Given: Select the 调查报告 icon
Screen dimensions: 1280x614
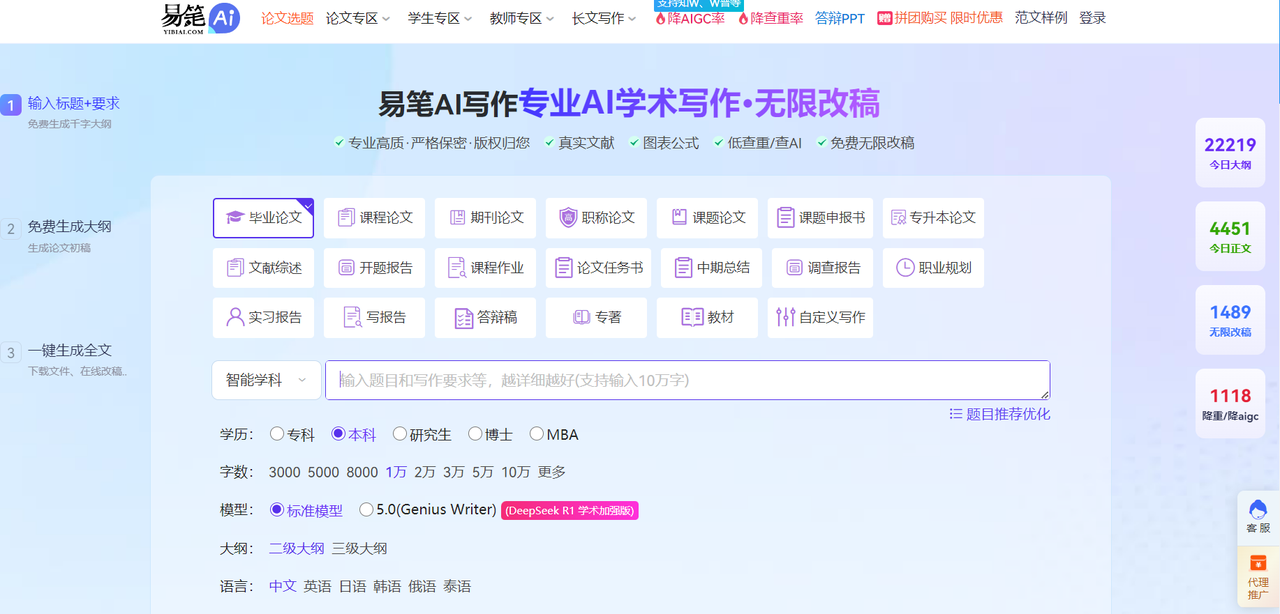Looking at the screenshot, I should point(794,268).
